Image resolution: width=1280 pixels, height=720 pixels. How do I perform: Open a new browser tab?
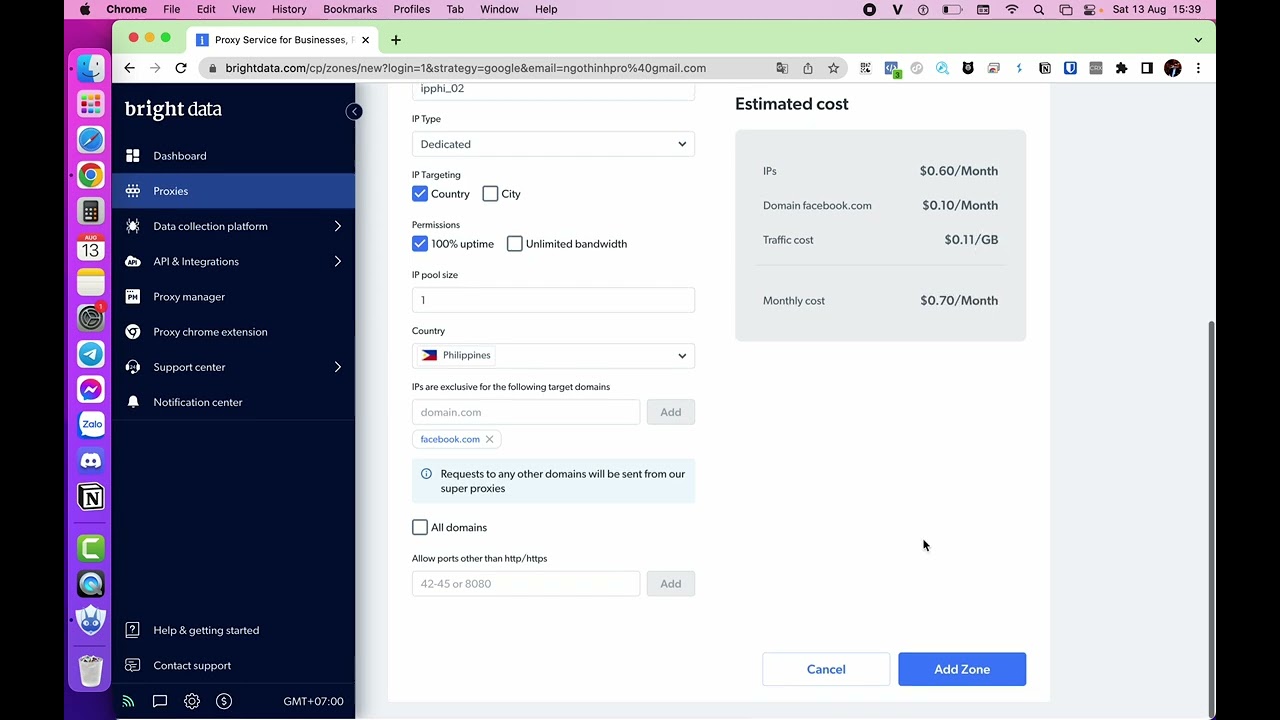coord(396,40)
